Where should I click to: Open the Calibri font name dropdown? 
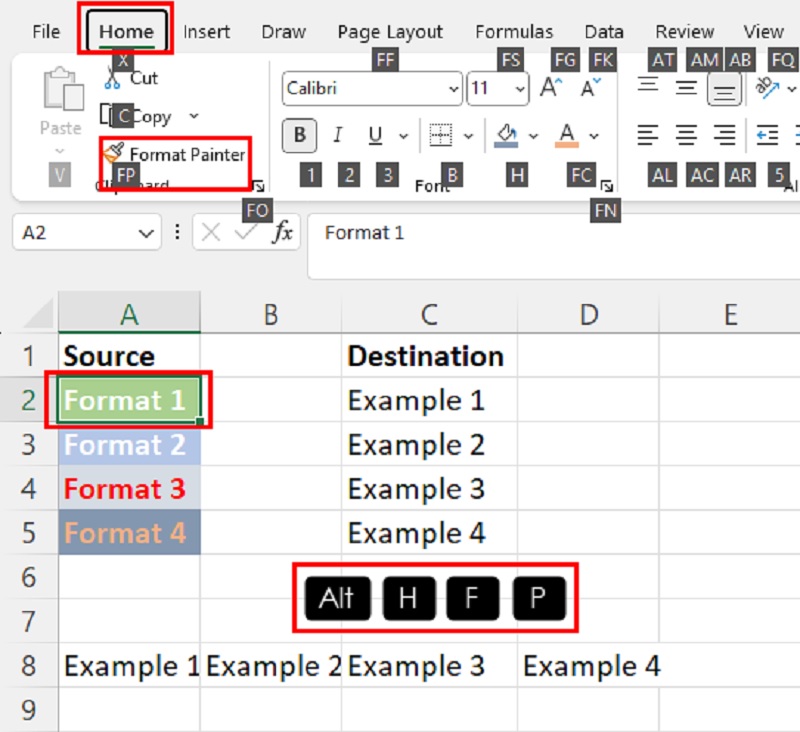(x=455, y=89)
